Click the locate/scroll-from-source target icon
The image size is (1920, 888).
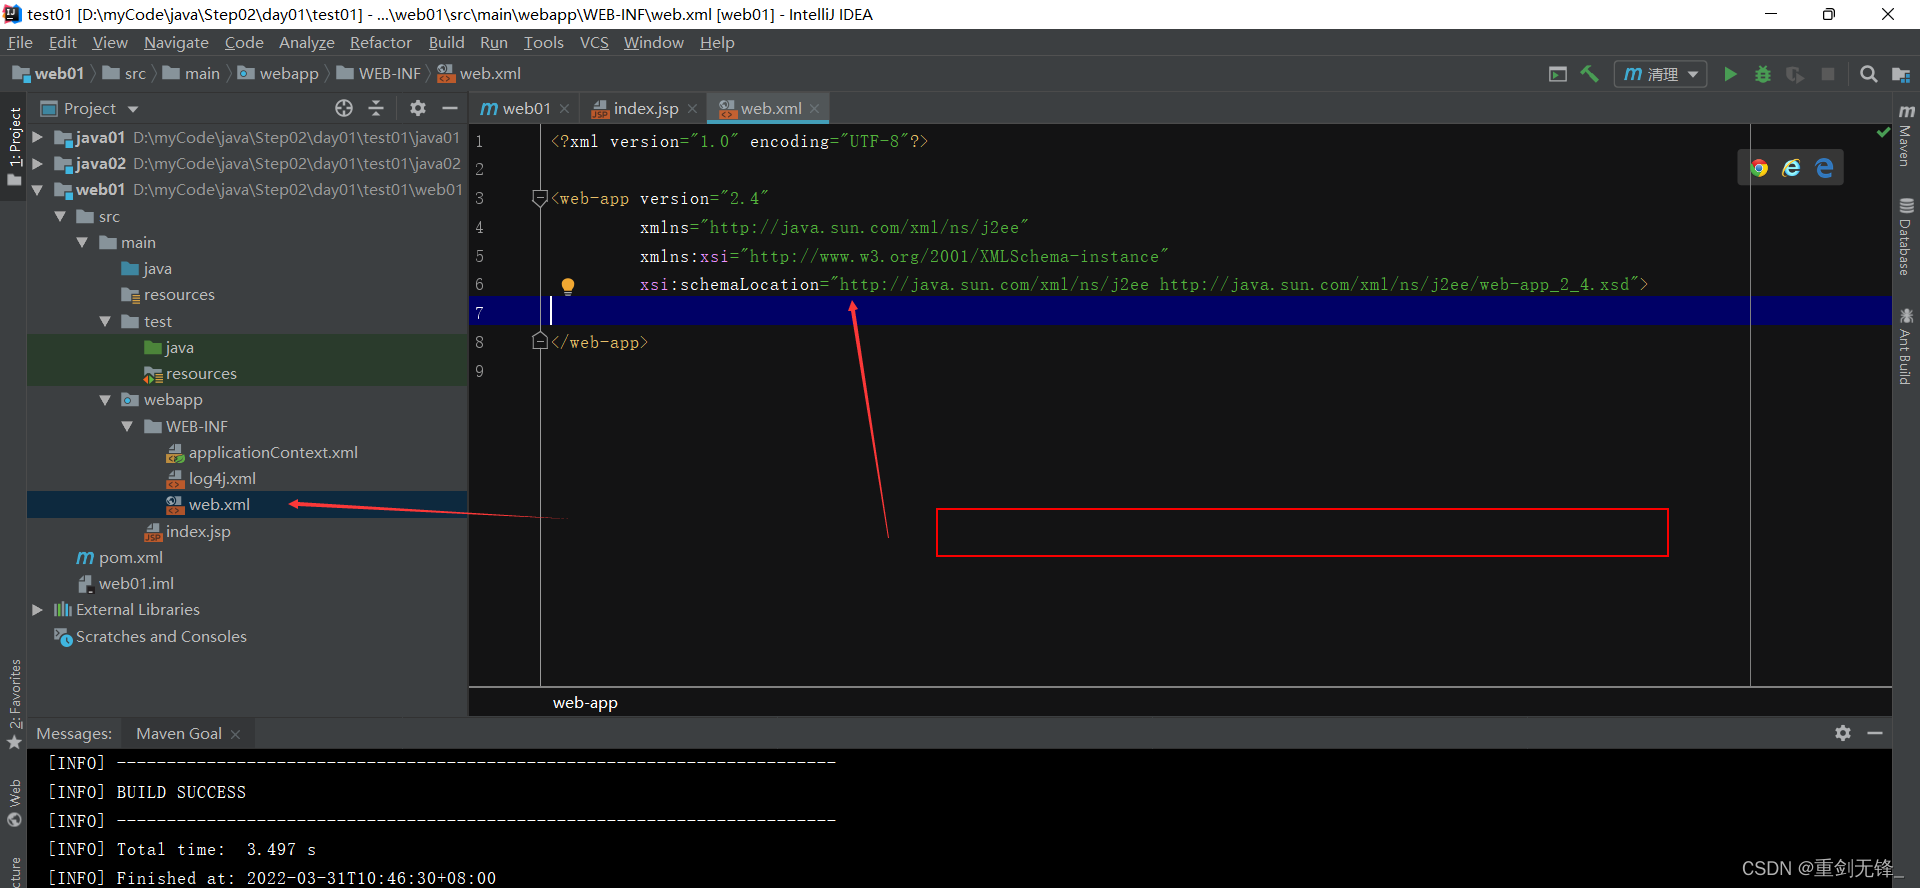[344, 108]
